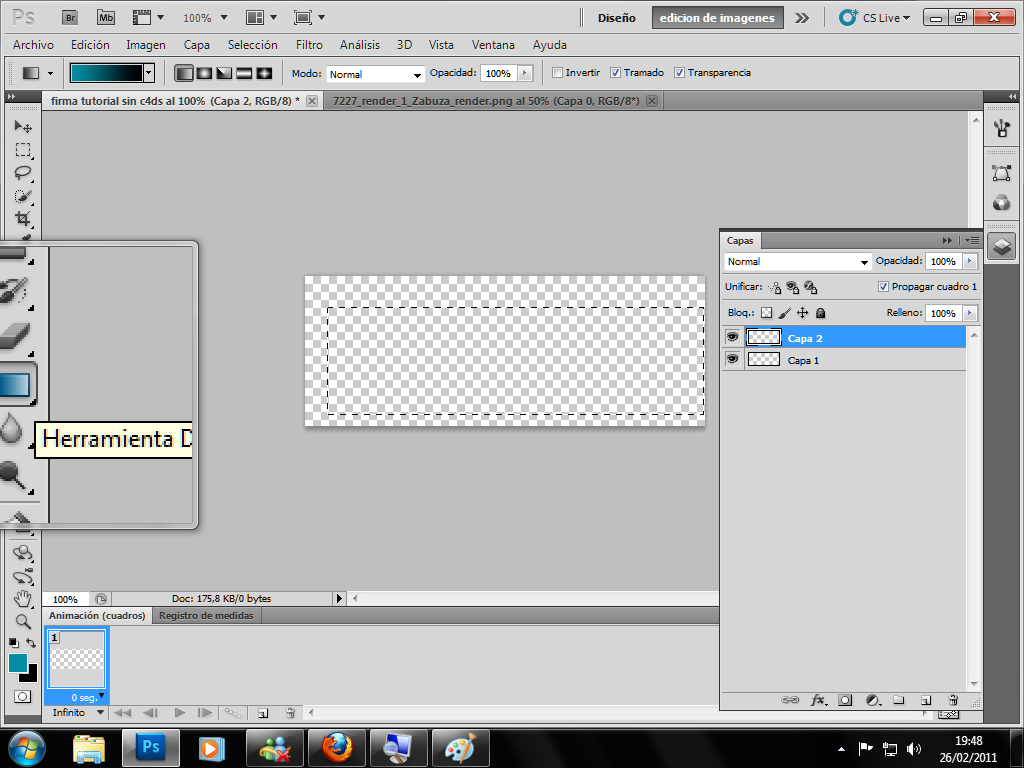Open background black color picker
The height and width of the screenshot is (768, 1024).
coord(31,675)
